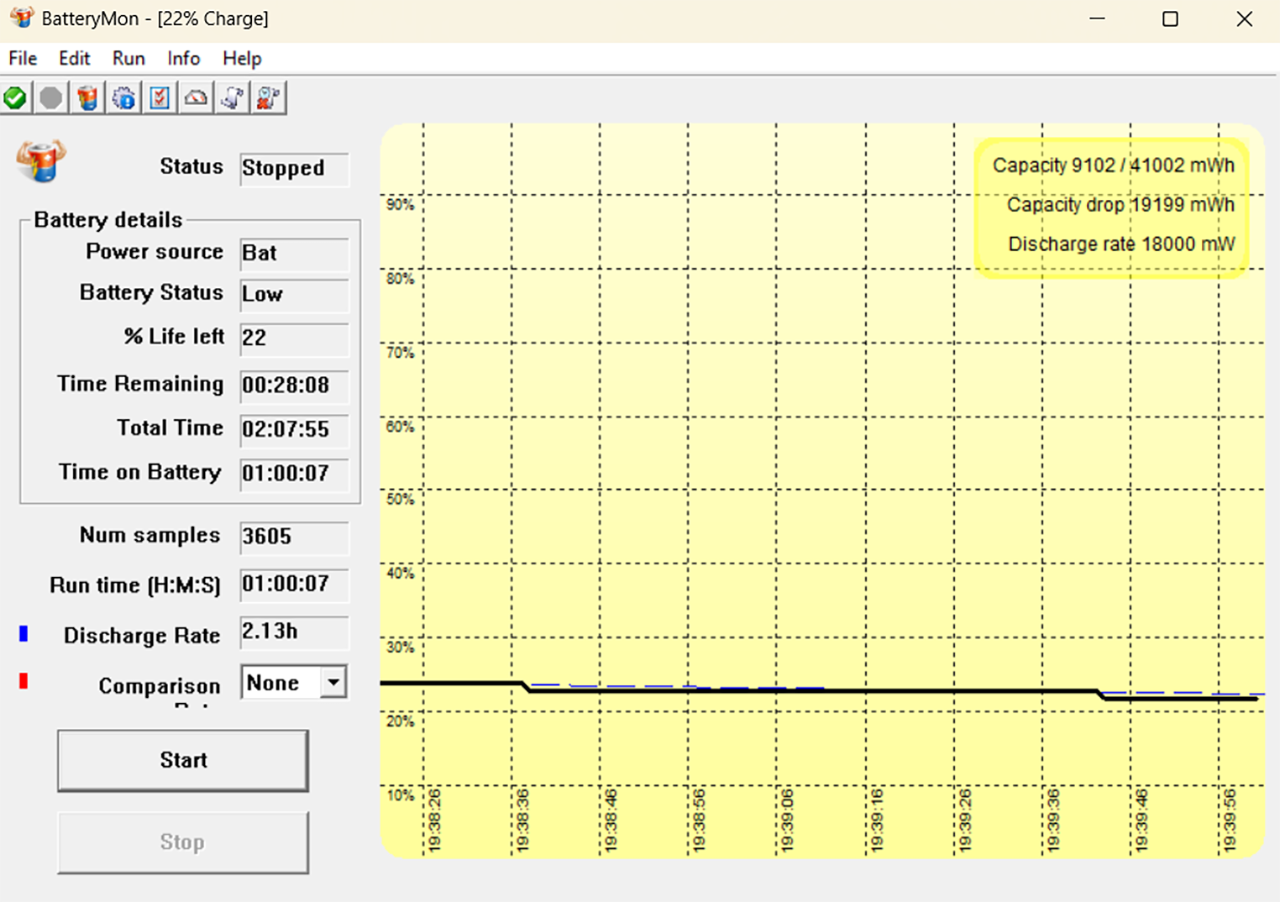Screen dimensions: 1280x902
Task: Click the clear log icon with red X
Action: [268, 98]
